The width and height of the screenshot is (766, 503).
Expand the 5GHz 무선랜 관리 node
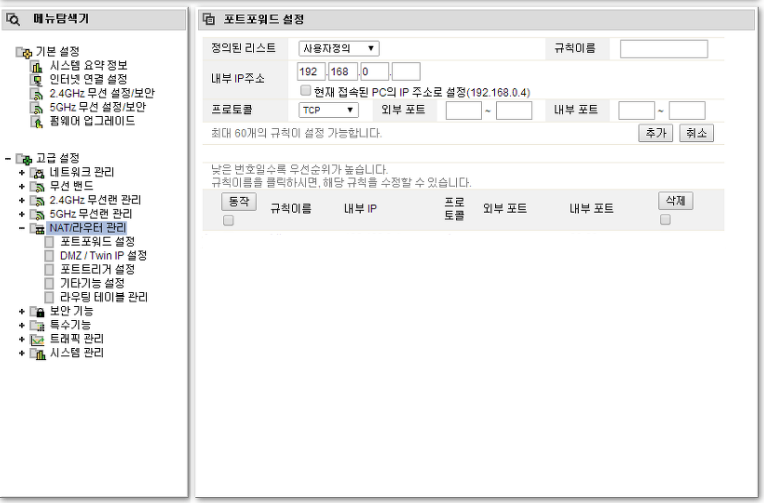tap(21, 214)
